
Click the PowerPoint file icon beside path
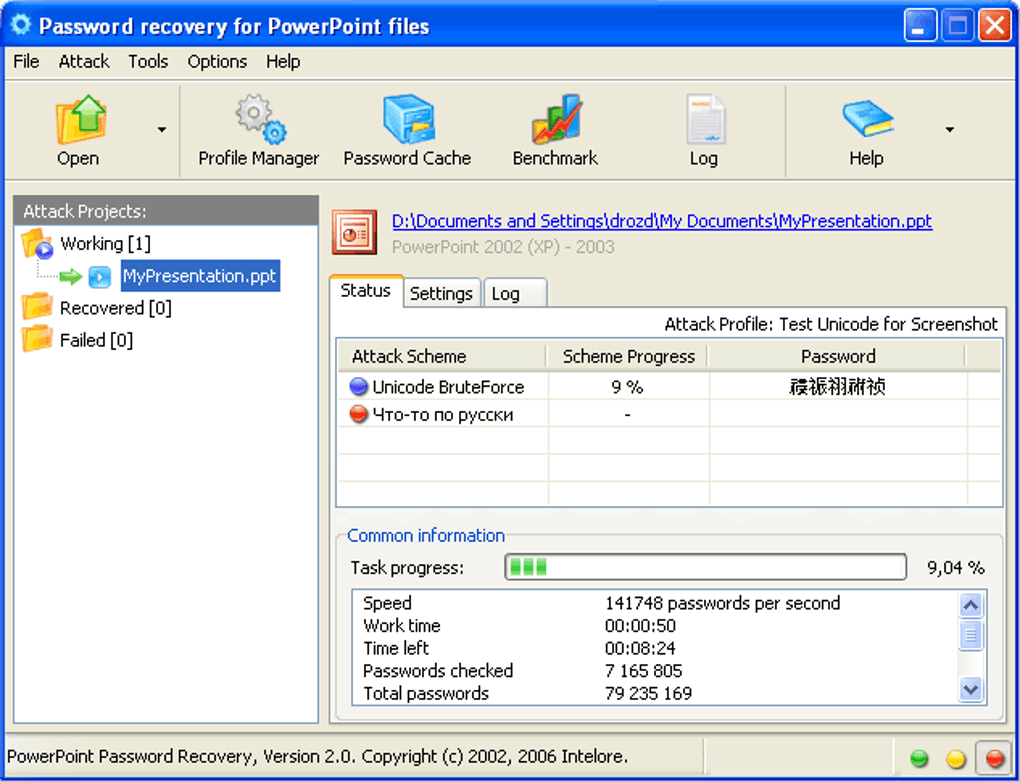[x=355, y=232]
